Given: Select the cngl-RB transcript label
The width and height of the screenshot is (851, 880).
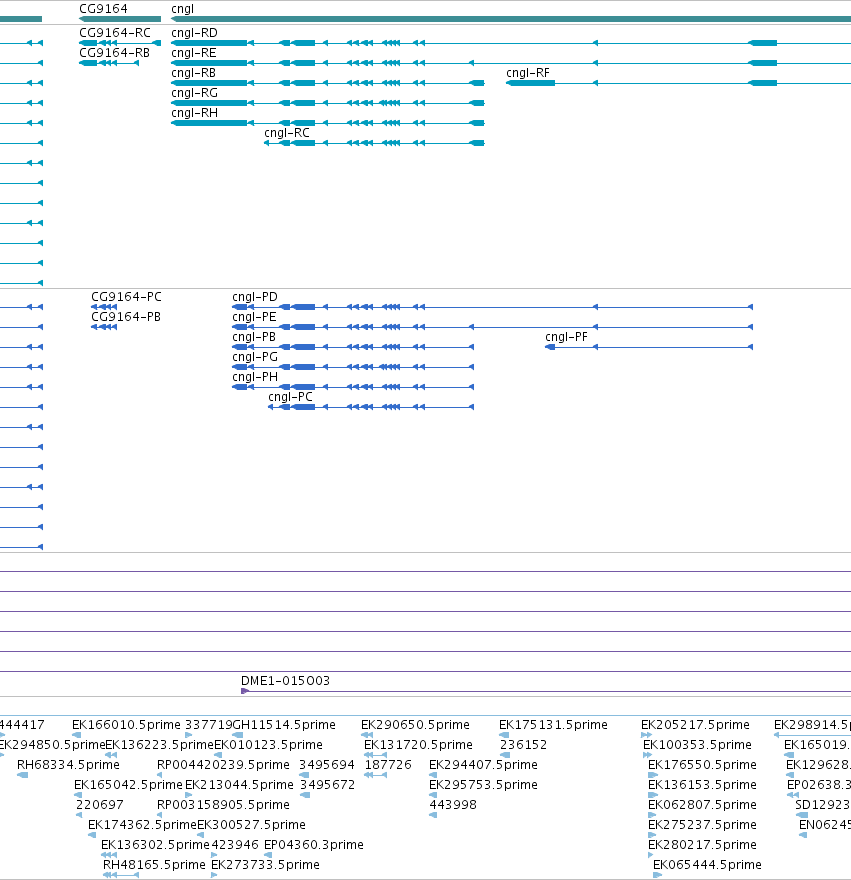Looking at the screenshot, I should [x=194, y=73].
